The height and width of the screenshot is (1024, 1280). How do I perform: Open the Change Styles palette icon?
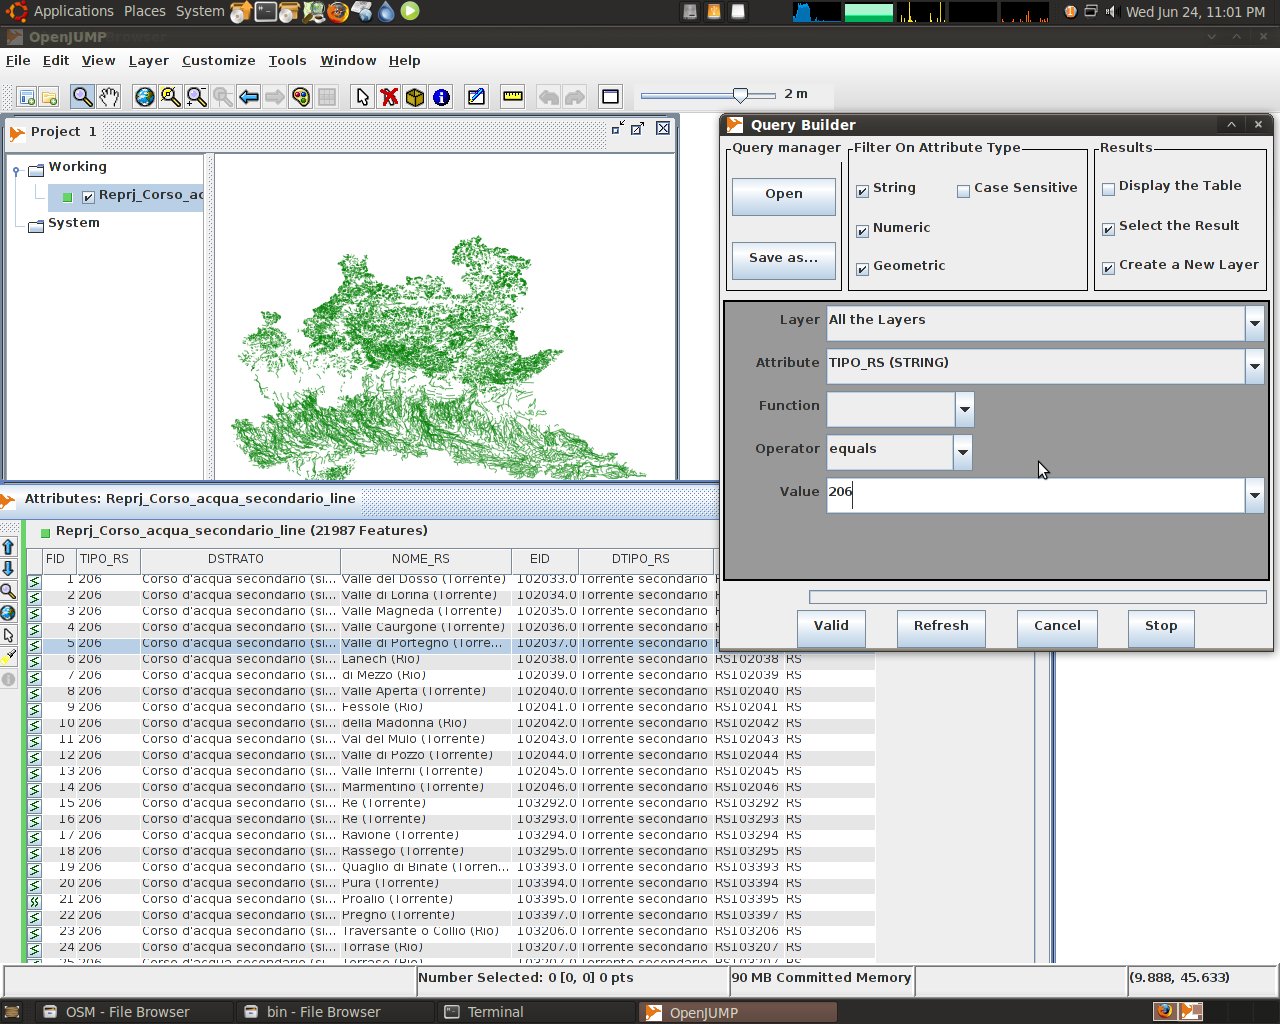tap(301, 96)
